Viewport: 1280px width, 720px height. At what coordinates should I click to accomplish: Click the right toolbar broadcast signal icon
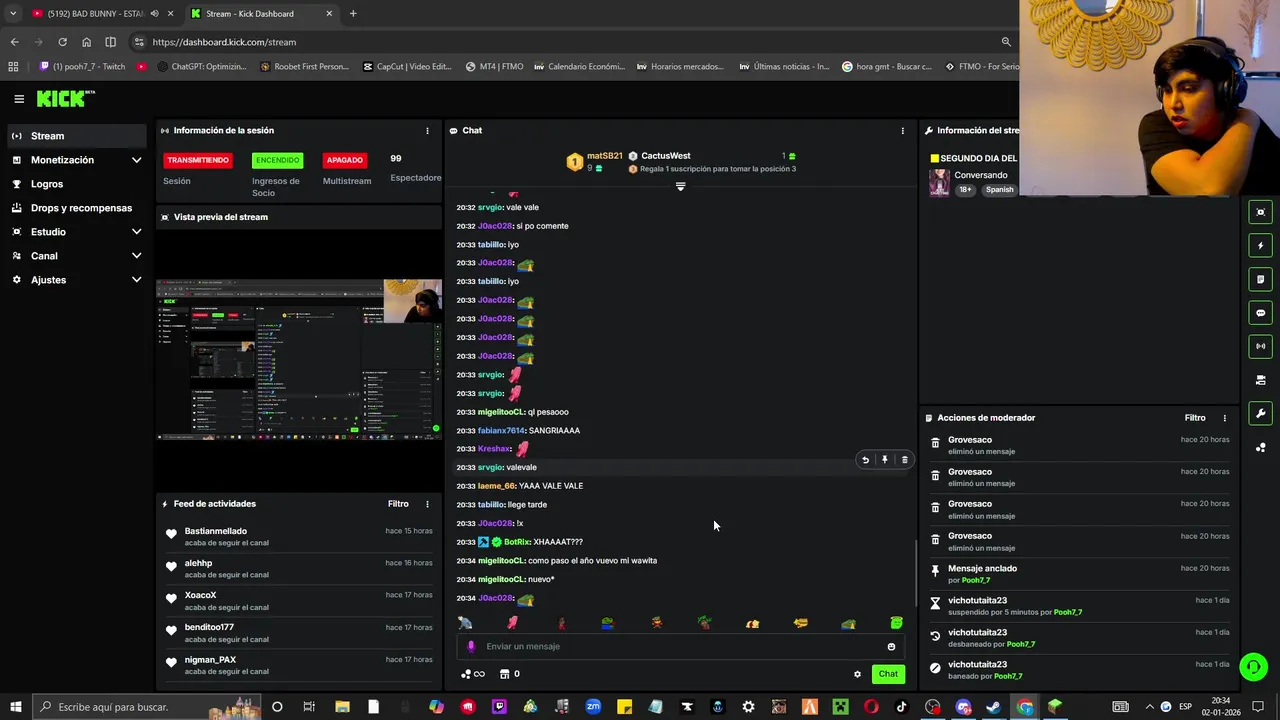pos(1260,346)
